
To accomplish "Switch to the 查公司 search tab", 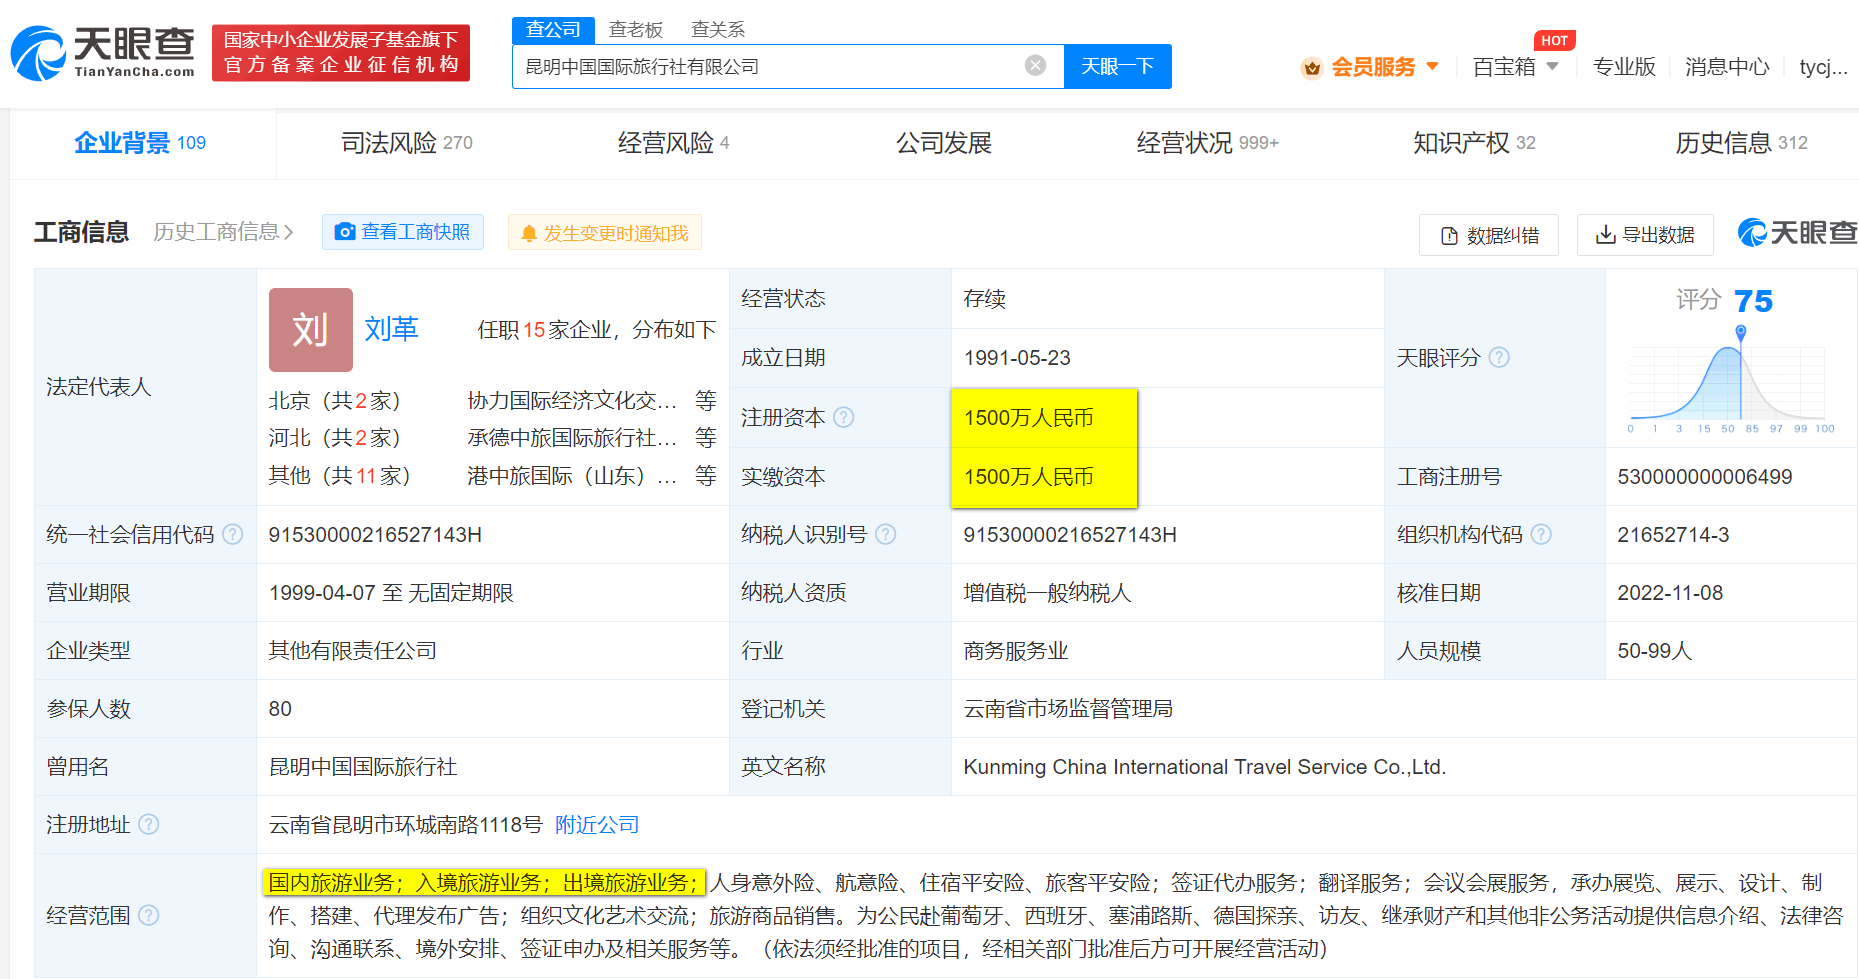I will (x=553, y=30).
